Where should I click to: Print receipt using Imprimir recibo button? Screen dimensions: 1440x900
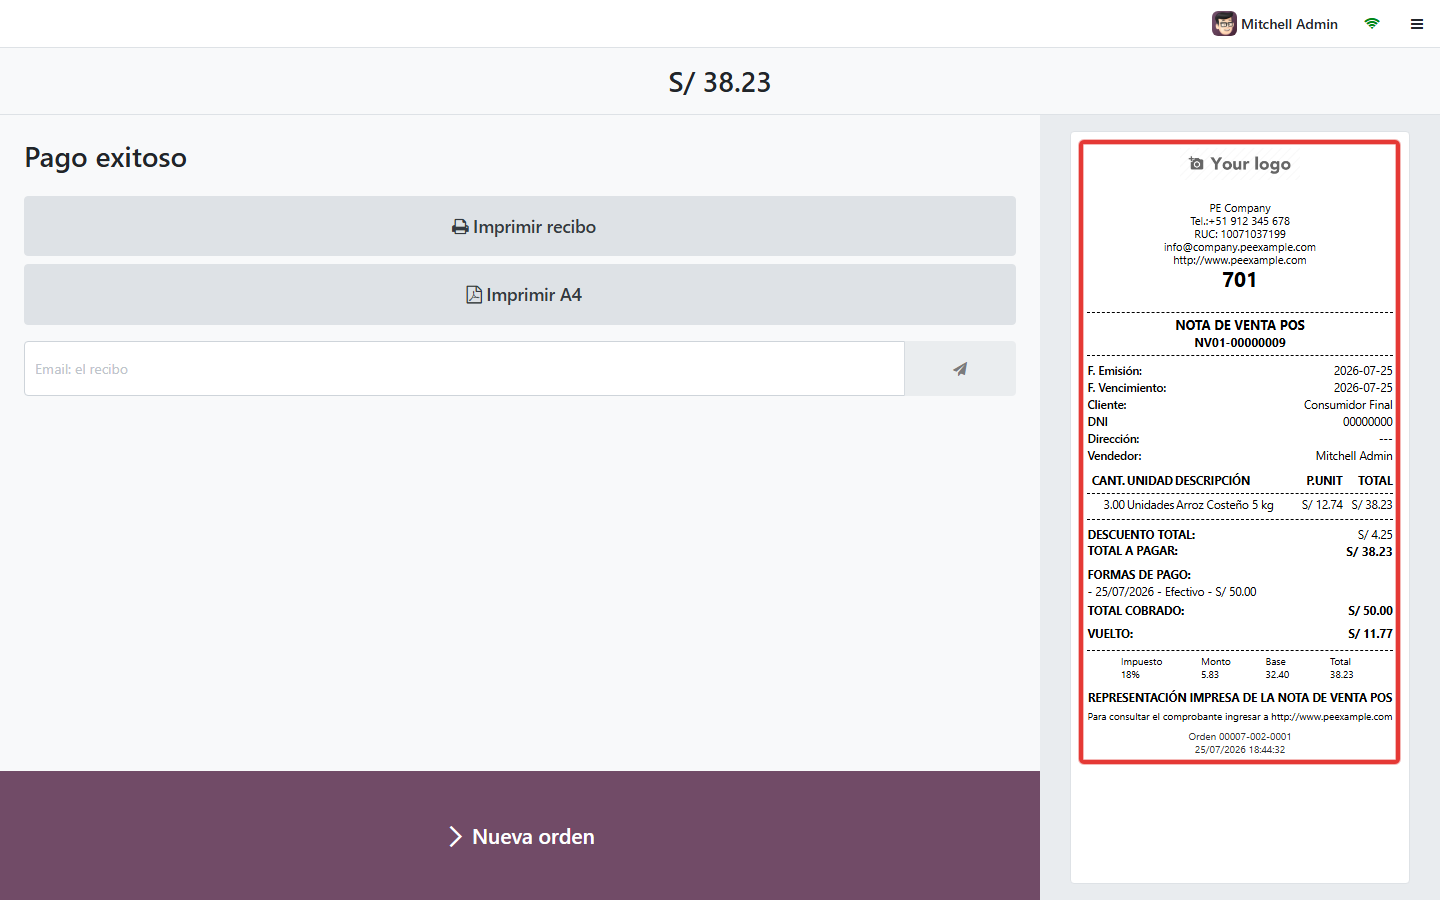[x=520, y=226]
